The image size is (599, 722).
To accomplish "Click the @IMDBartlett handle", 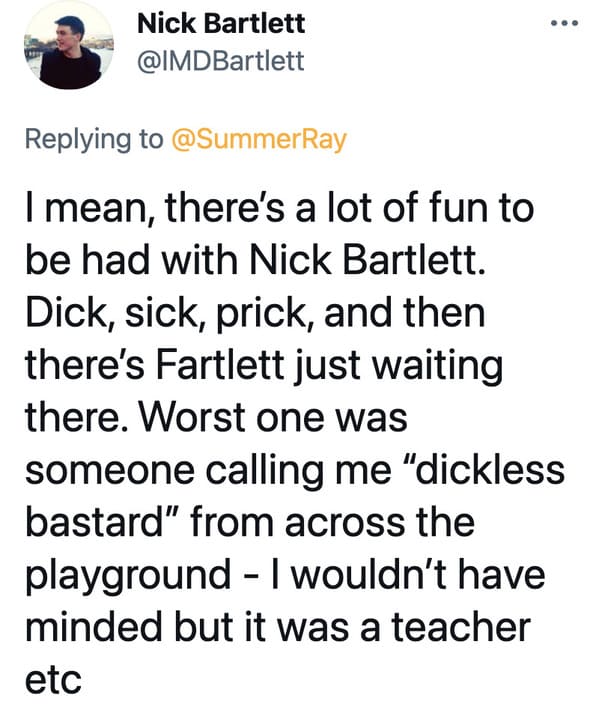I will click(221, 61).
